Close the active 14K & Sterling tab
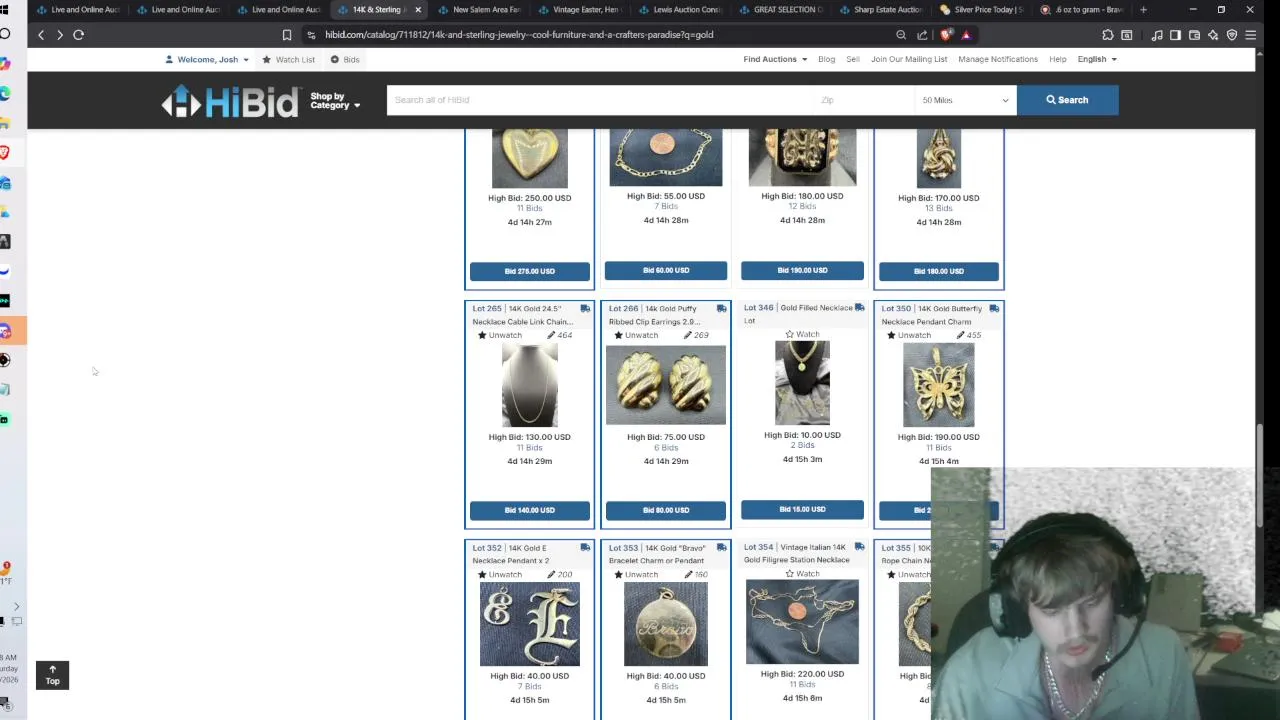This screenshot has width=1280, height=720. [x=418, y=10]
